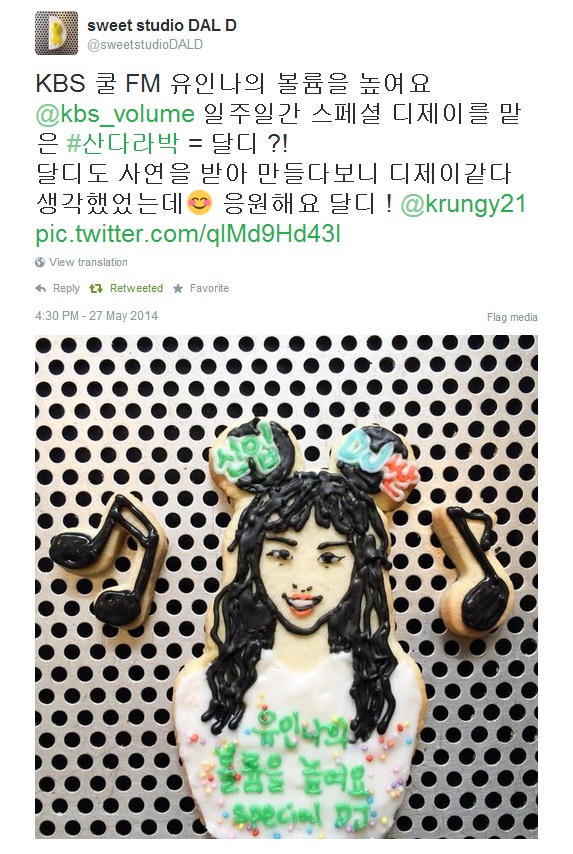Click the Favorite star icon
The height and width of the screenshot is (854, 573).
[178, 289]
